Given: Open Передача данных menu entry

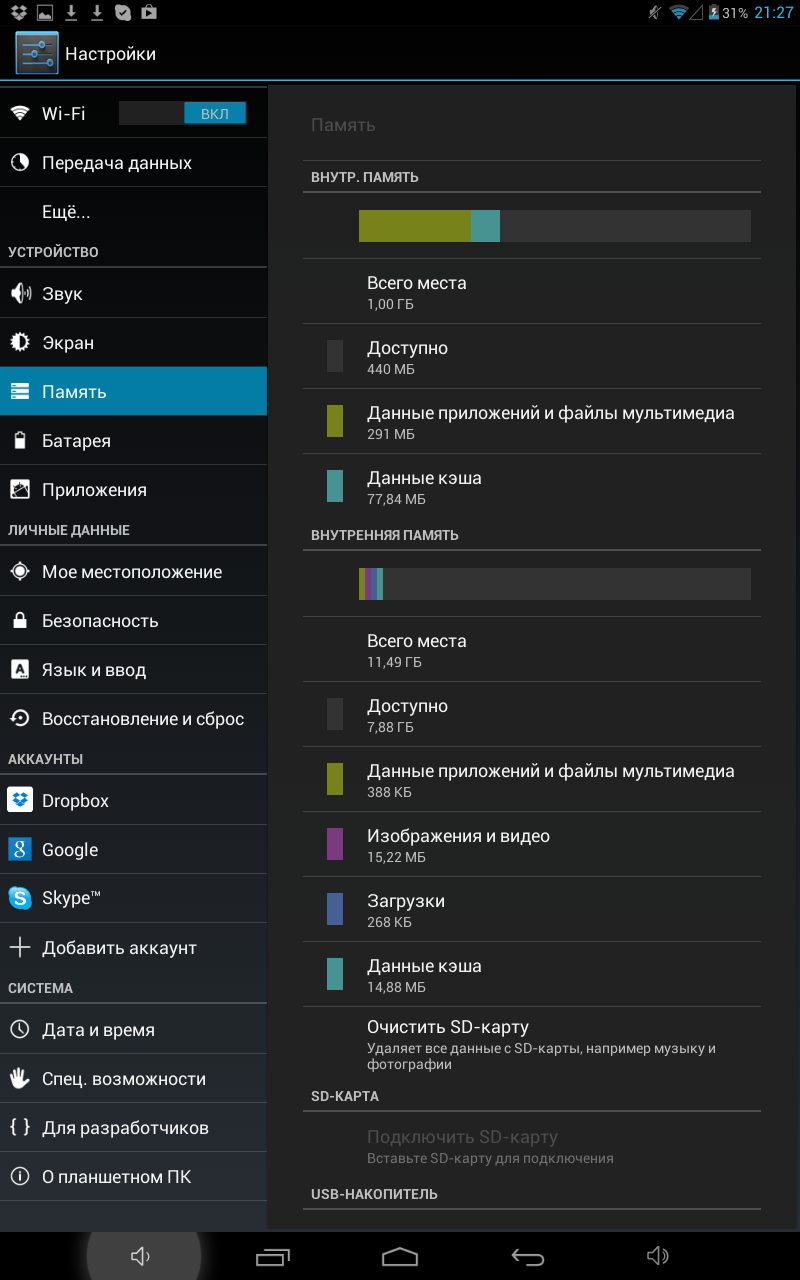Looking at the screenshot, I should click(133, 162).
